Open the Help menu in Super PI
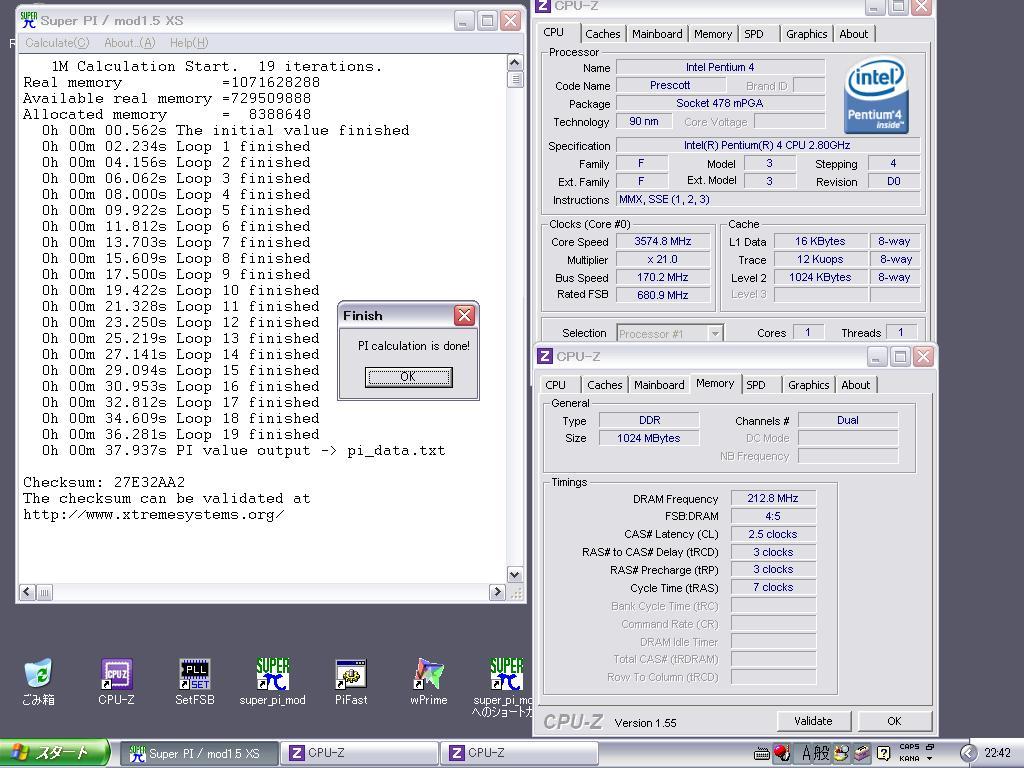 point(189,42)
